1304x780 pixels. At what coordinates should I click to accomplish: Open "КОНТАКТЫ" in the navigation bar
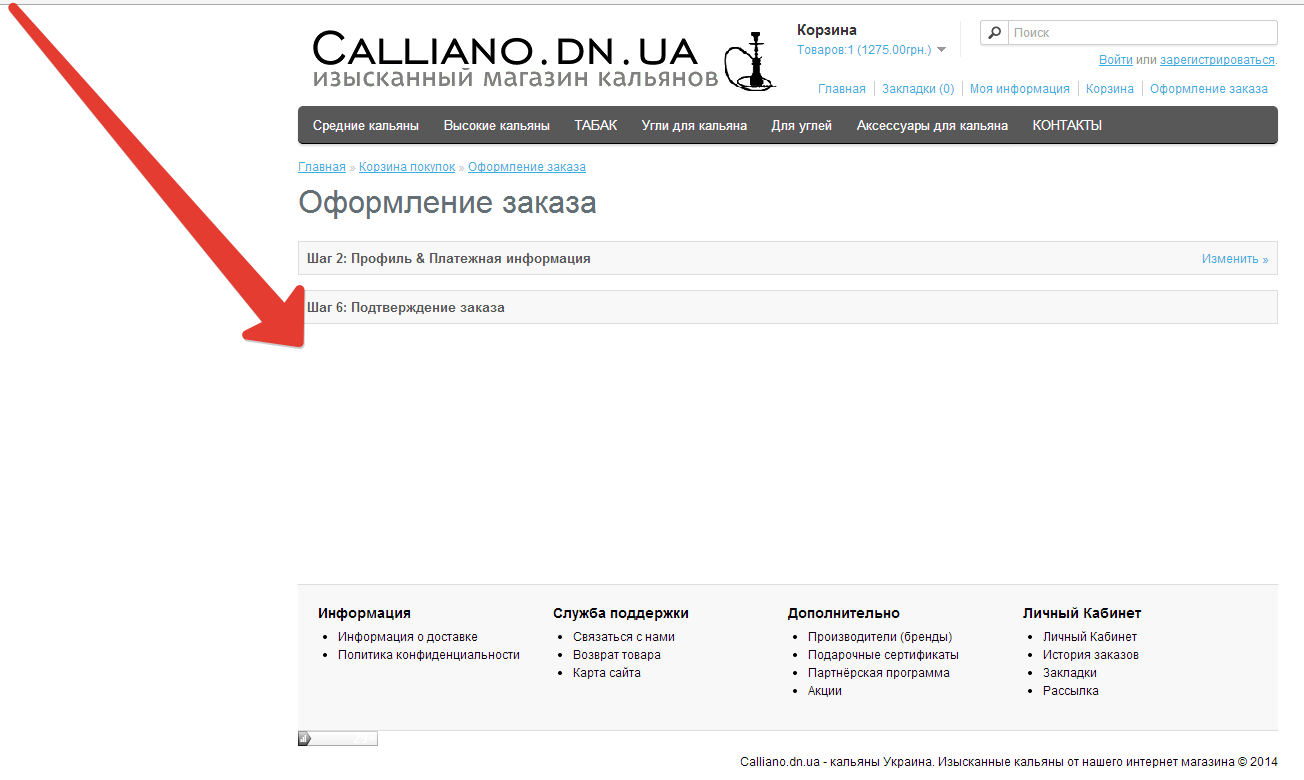[x=1067, y=125]
